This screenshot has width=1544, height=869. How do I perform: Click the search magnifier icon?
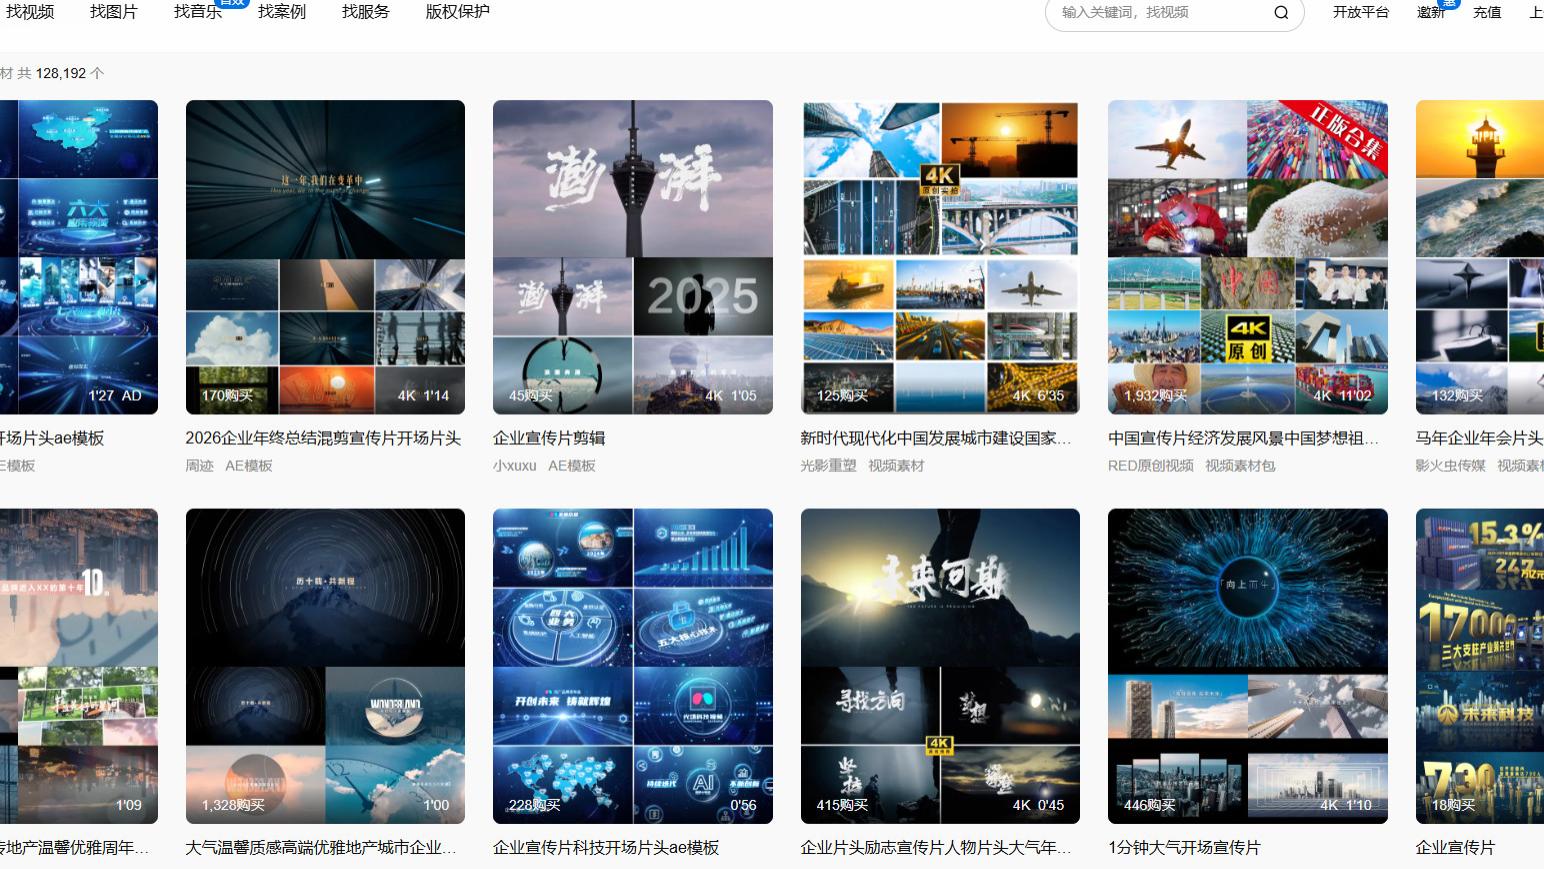coord(1281,12)
